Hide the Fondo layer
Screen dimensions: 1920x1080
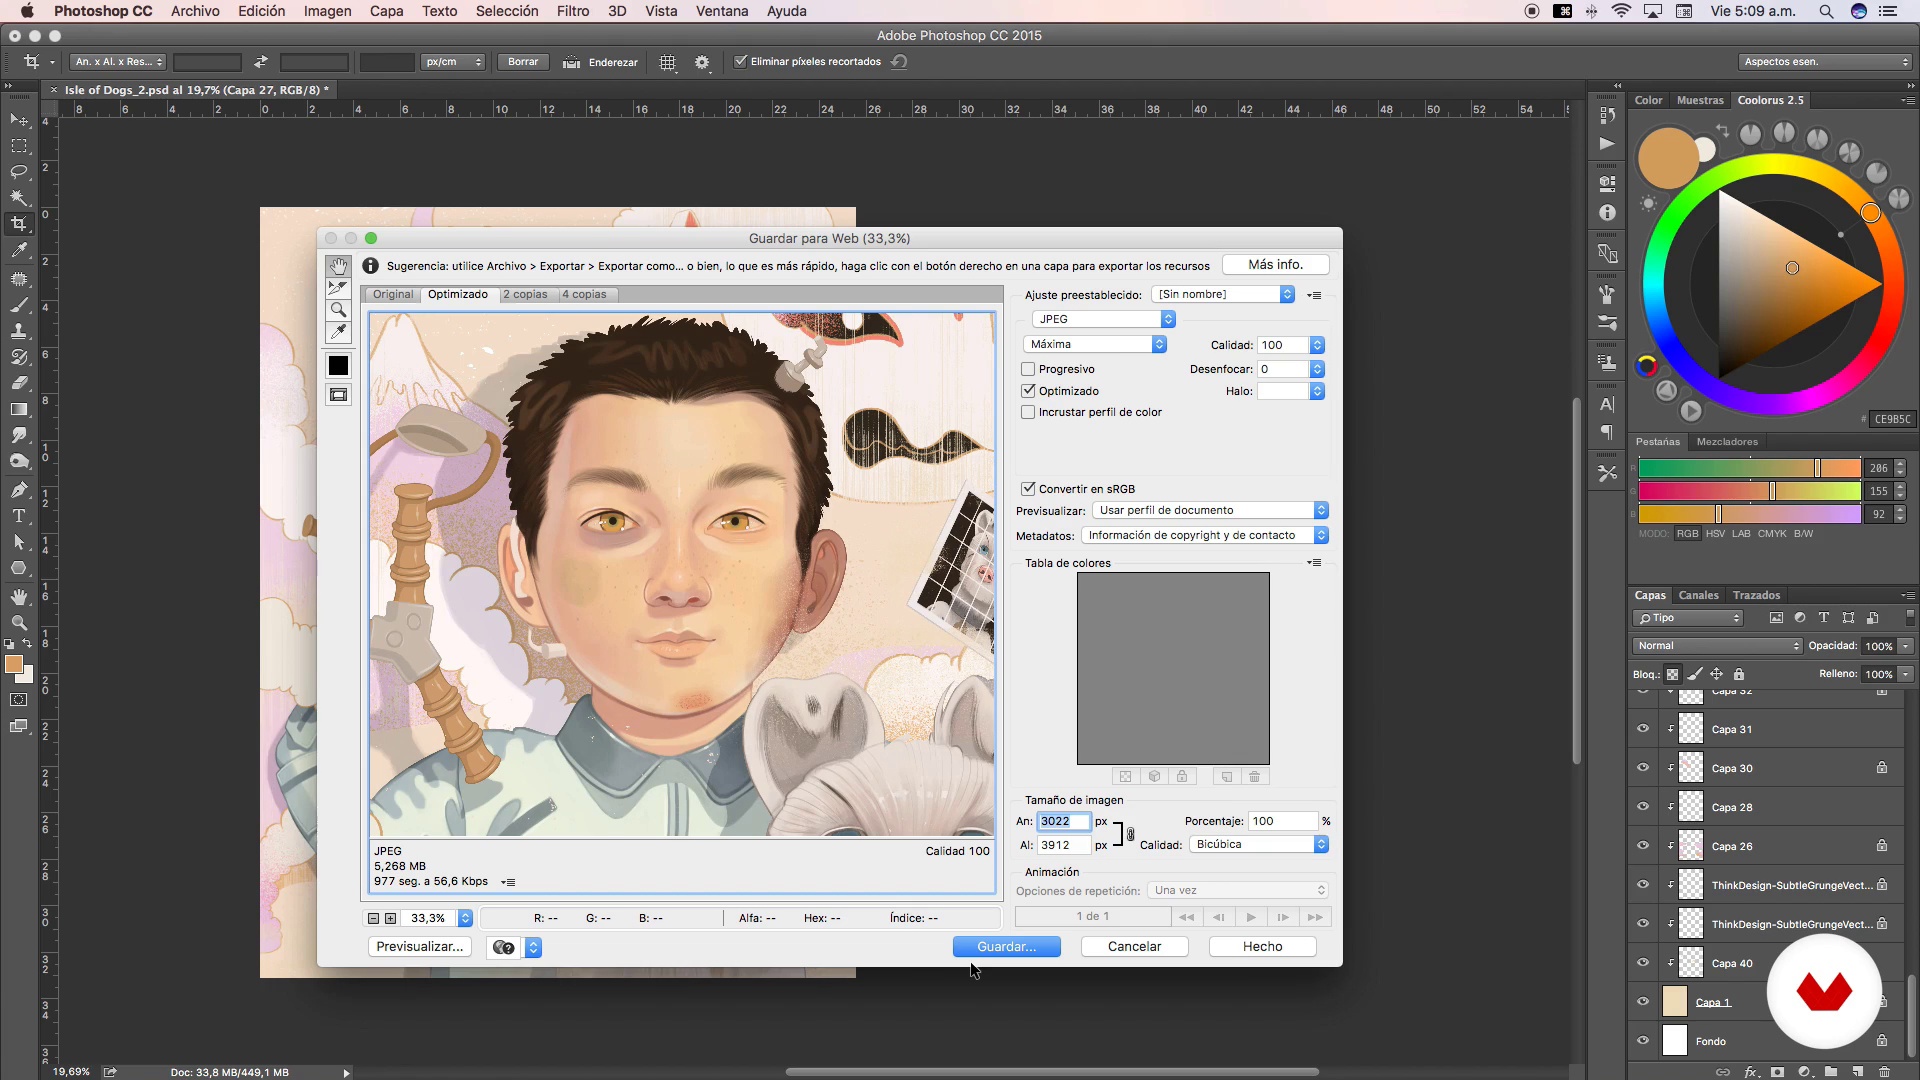click(1642, 1041)
